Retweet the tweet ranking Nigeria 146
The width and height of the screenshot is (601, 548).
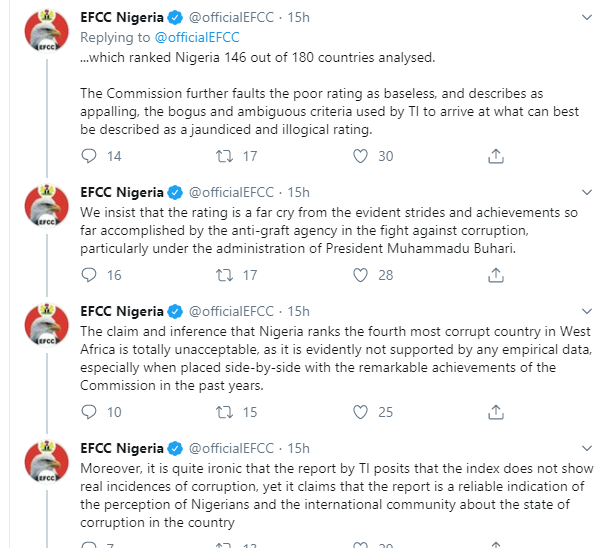224,156
